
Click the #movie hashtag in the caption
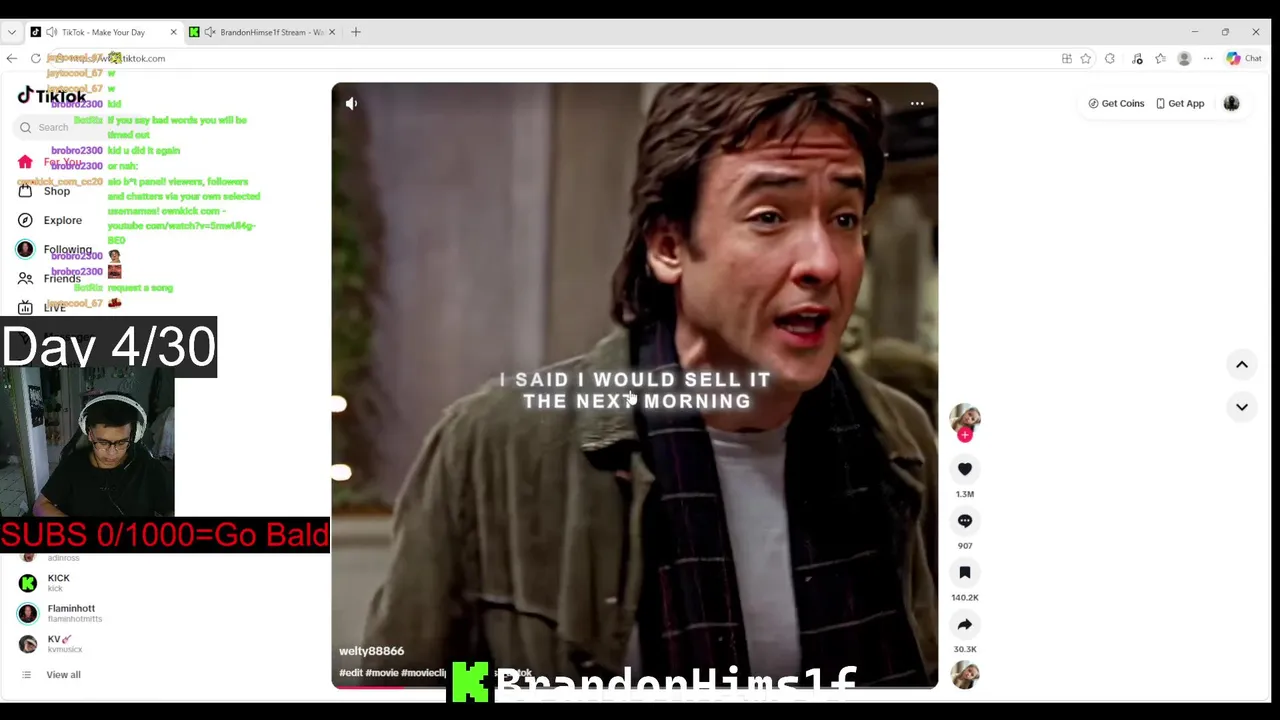(x=382, y=673)
